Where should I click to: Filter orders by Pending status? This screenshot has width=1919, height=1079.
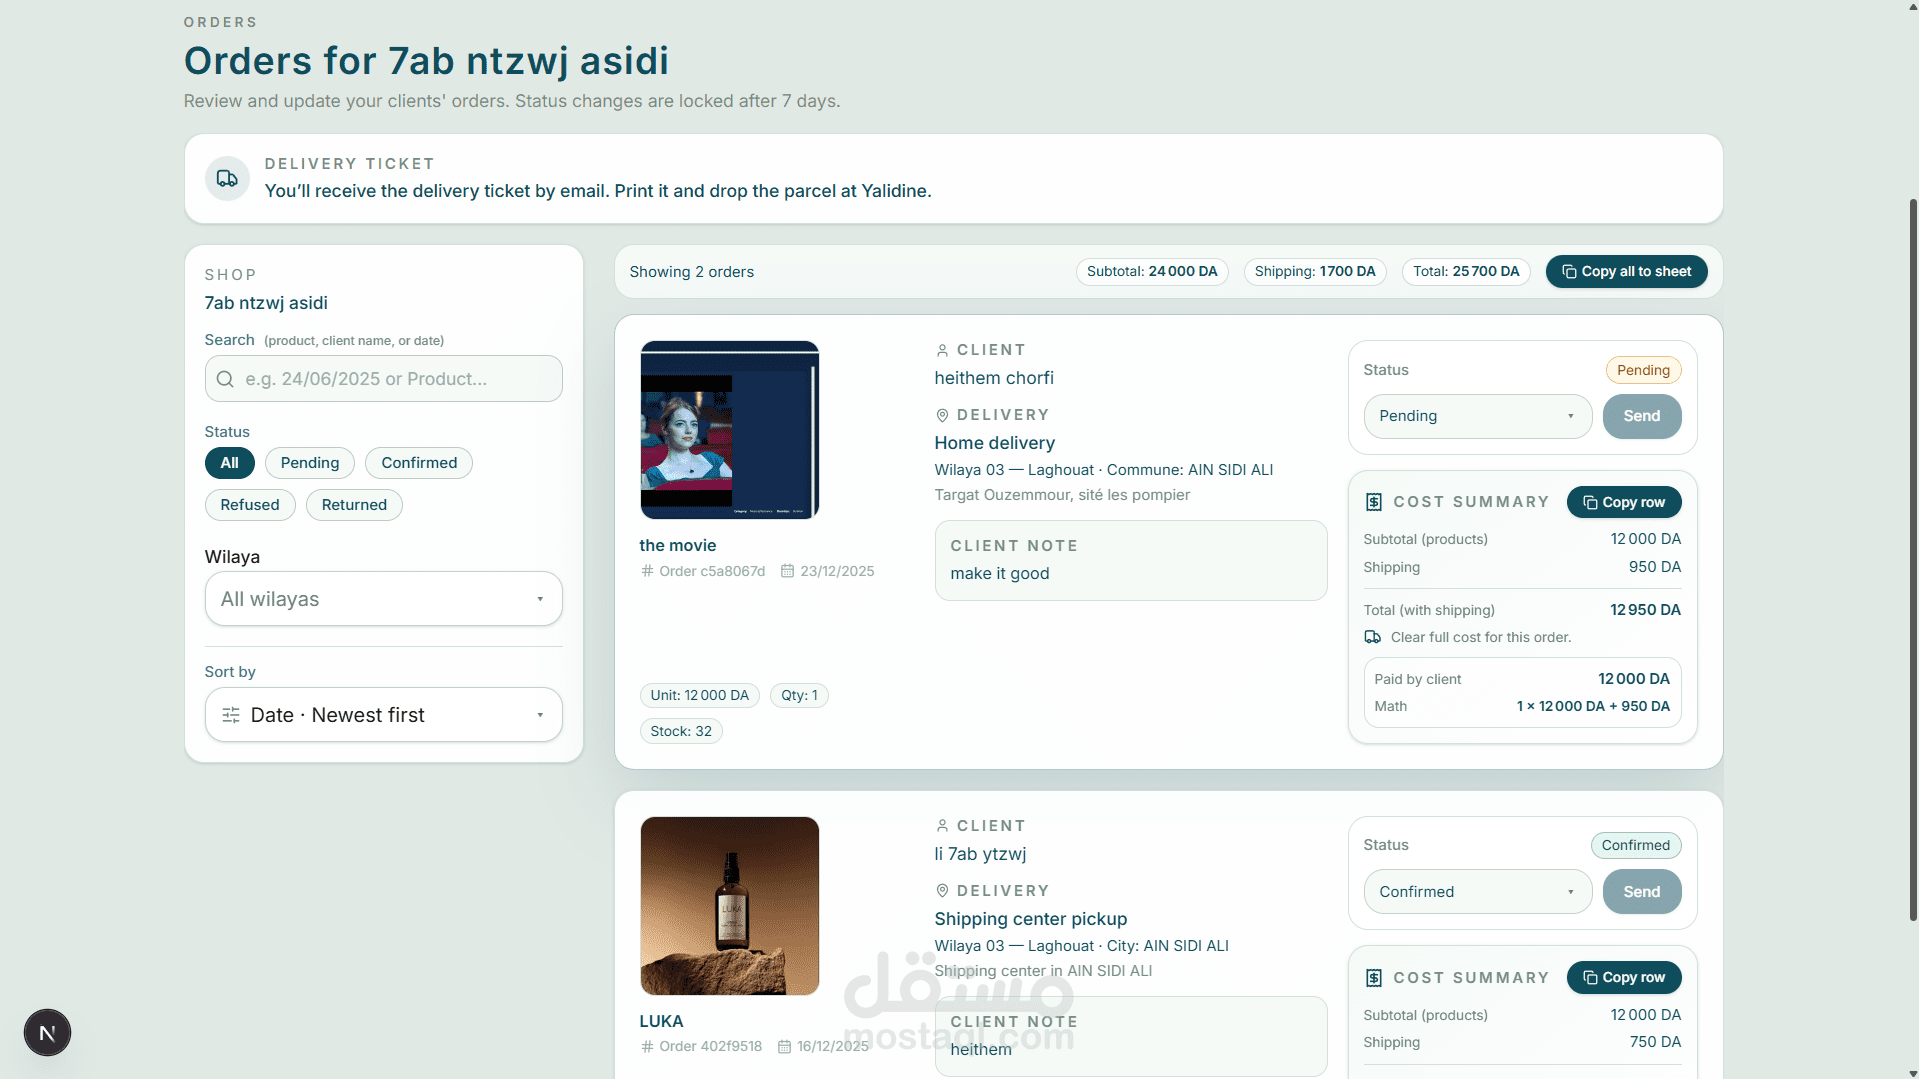[x=310, y=463]
